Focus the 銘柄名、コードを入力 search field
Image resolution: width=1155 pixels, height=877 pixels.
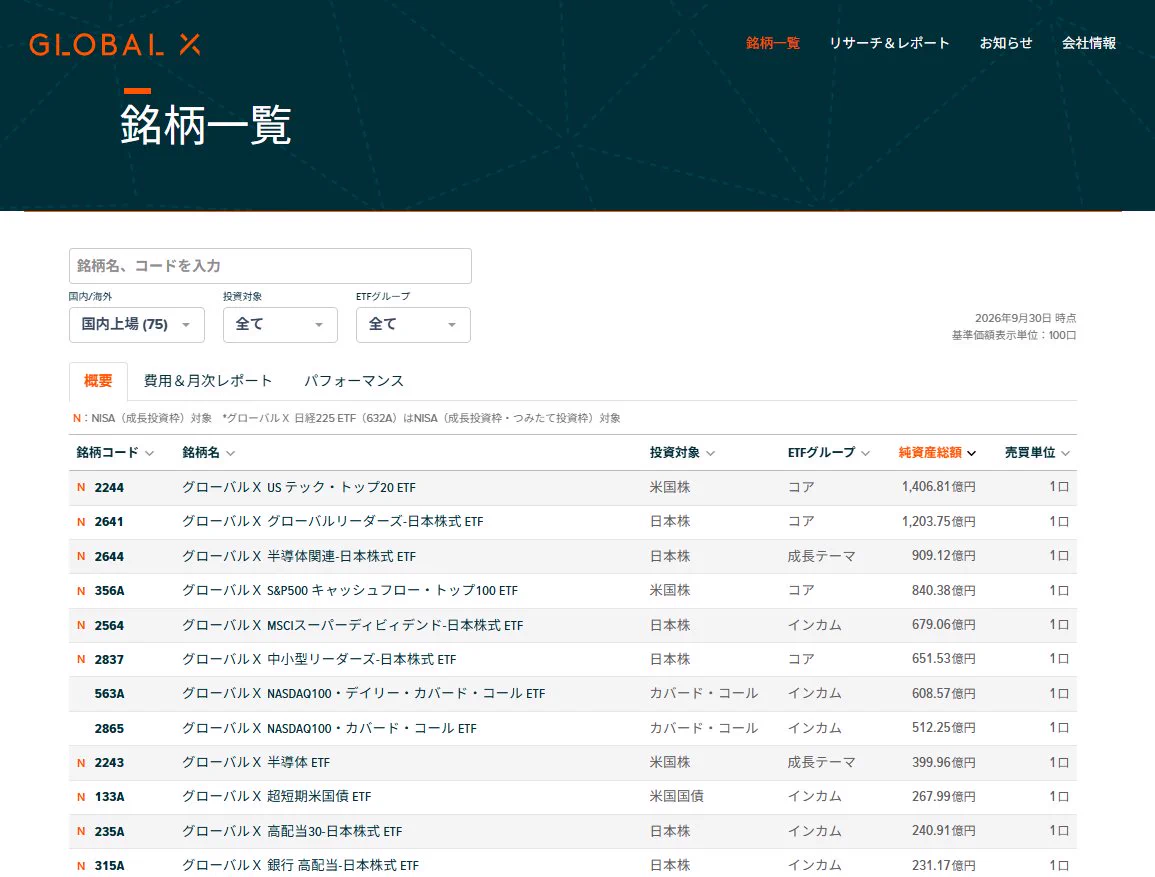[x=270, y=266]
